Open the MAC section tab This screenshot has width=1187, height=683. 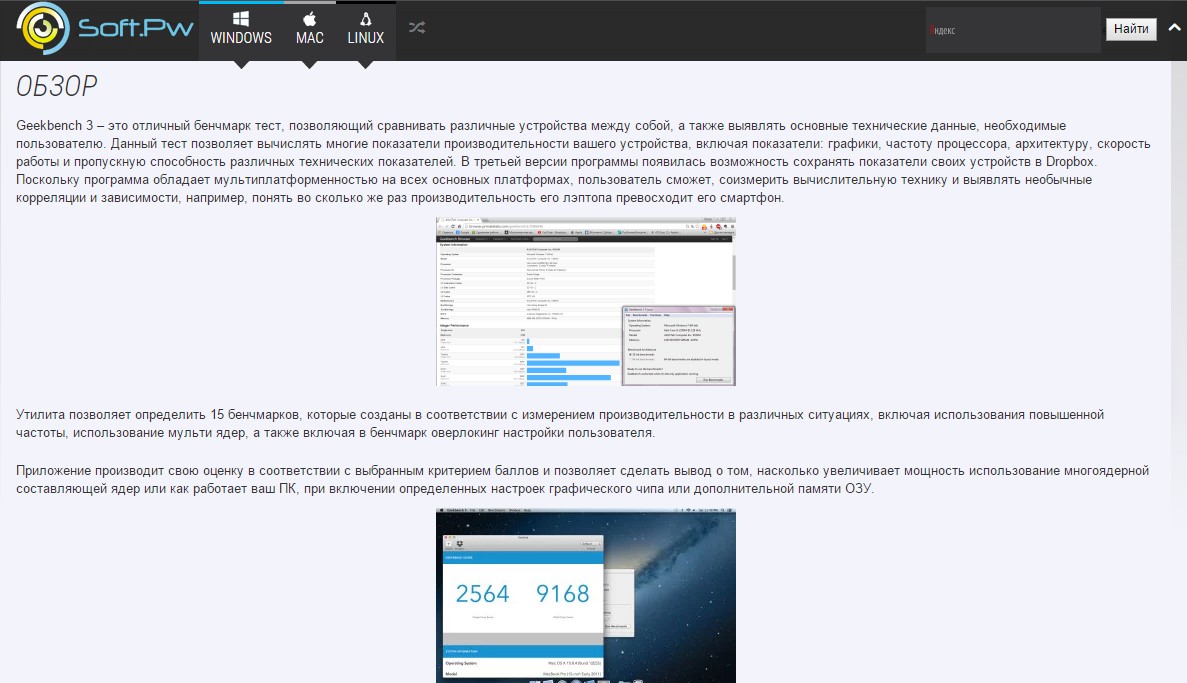click(310, 30)
